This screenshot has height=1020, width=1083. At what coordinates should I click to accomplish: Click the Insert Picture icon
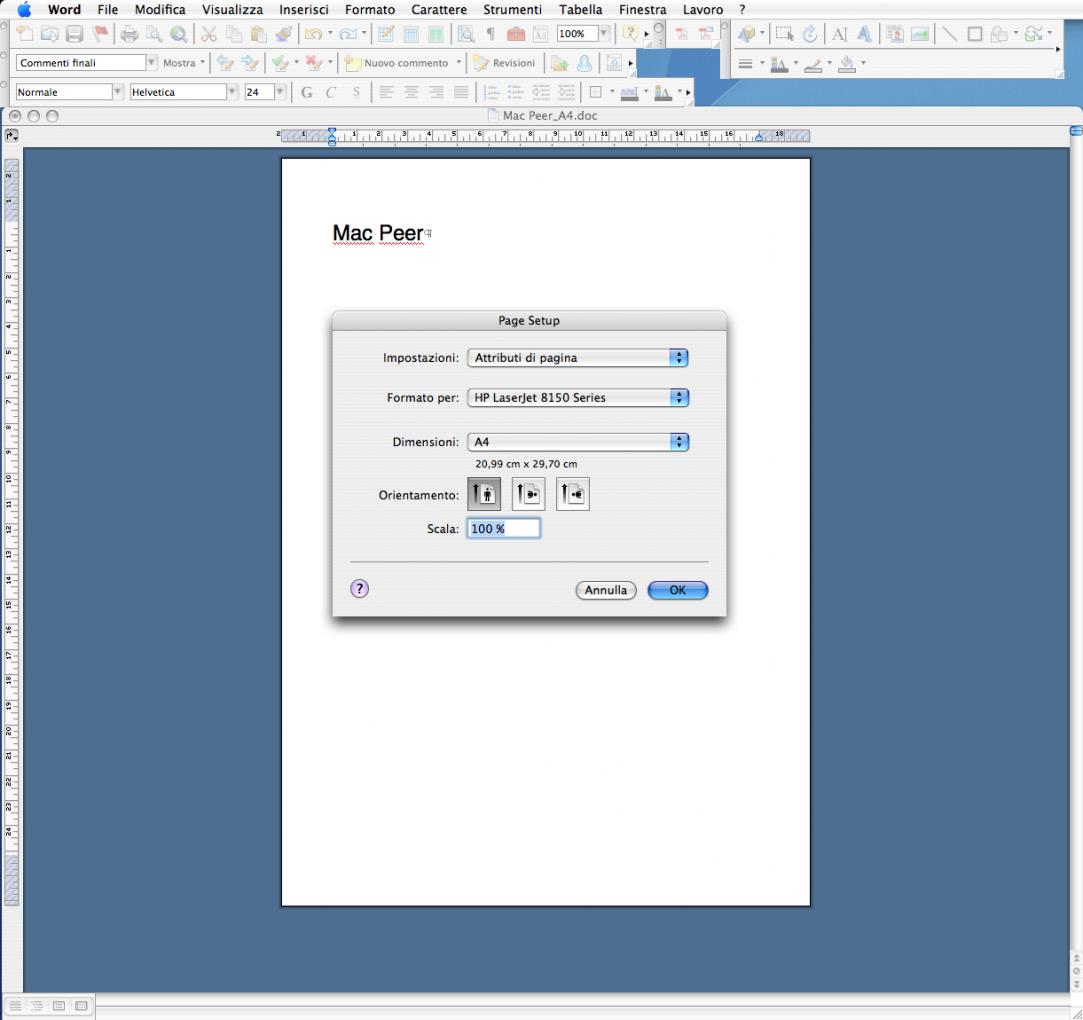pos(919,34)
